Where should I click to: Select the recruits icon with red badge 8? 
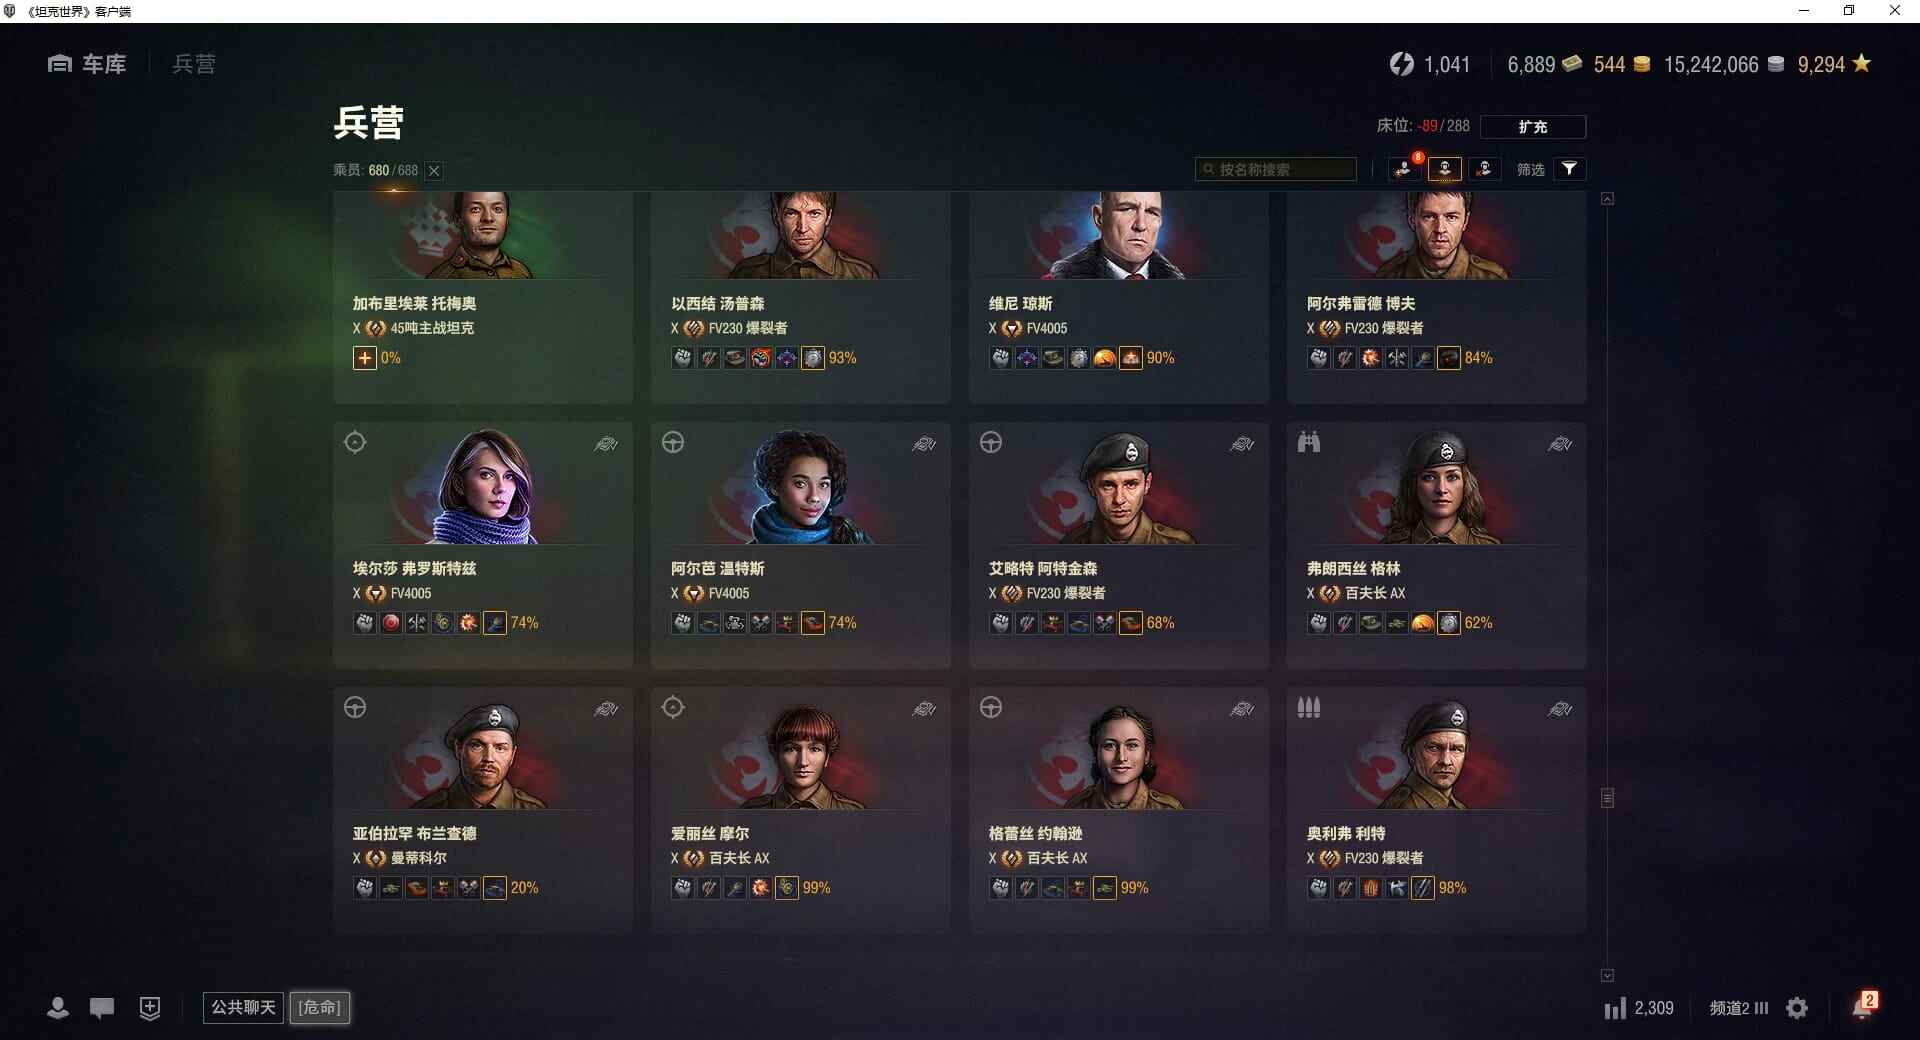tap(1404, 169)
